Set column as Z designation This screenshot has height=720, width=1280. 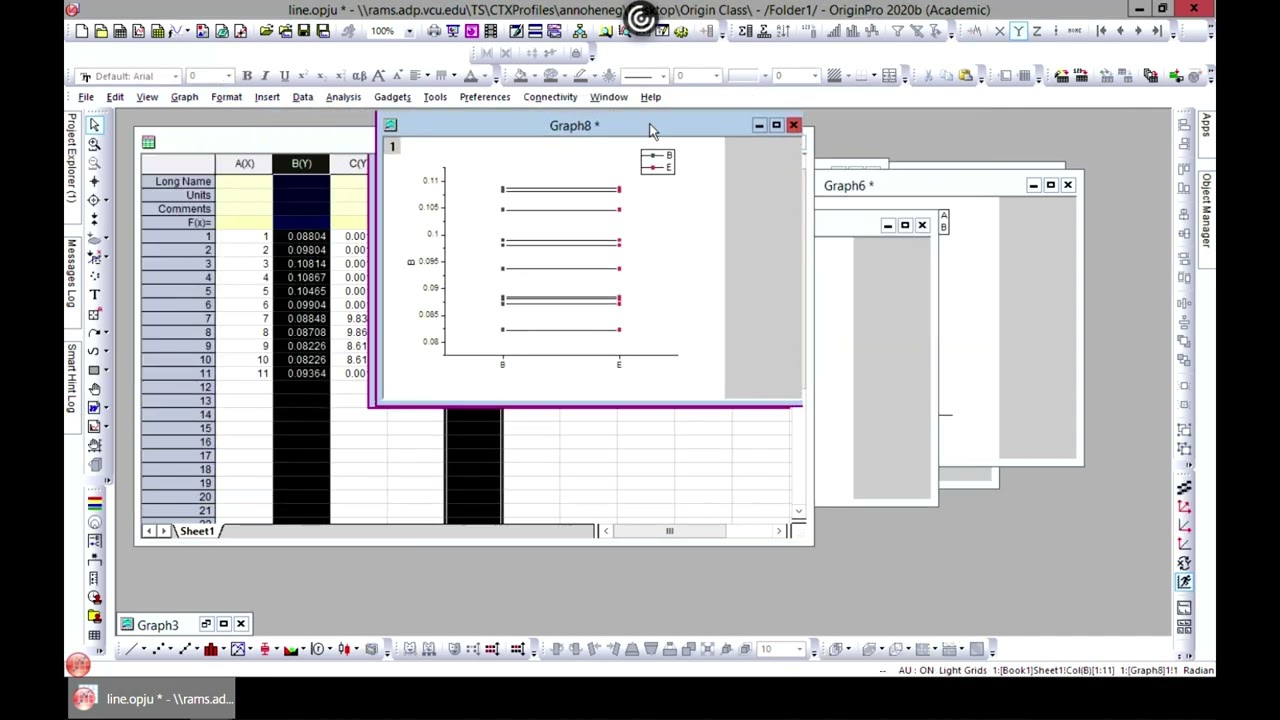1037,31
